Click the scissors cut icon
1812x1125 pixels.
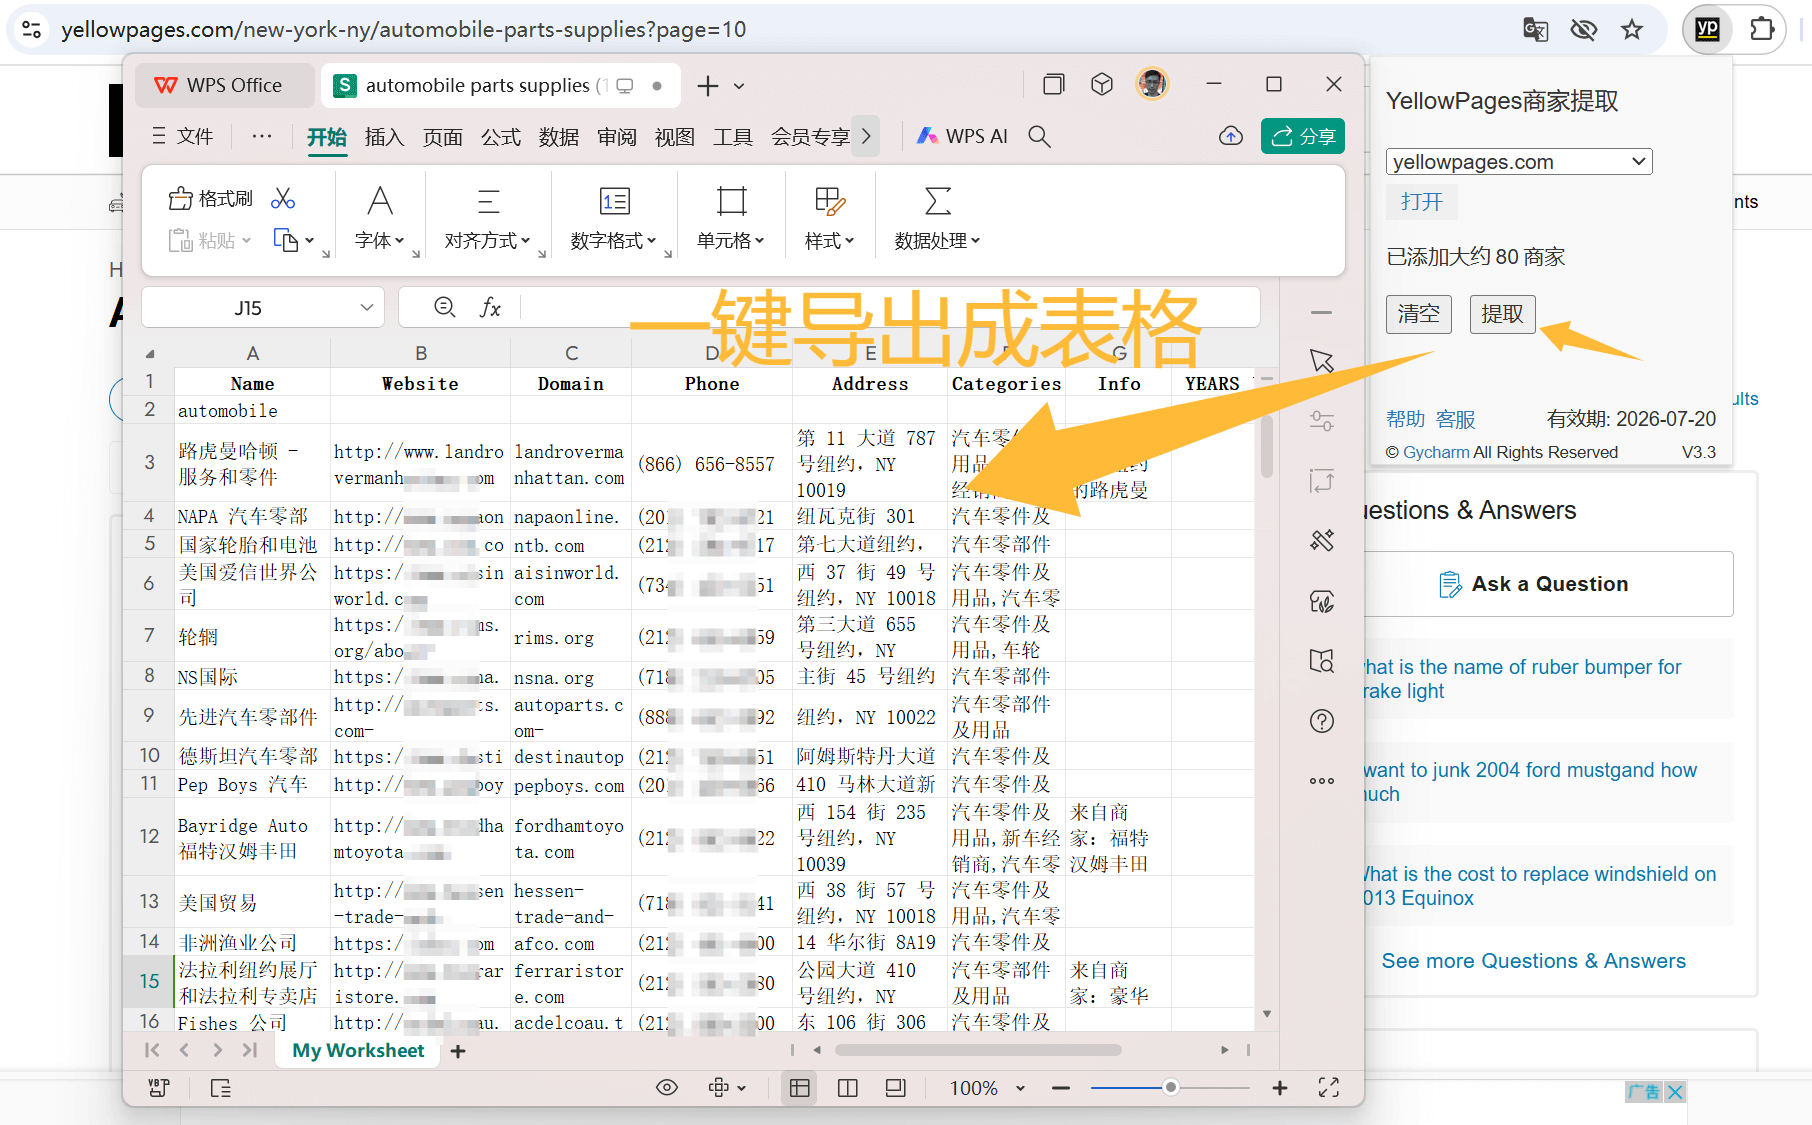(283, 199)
